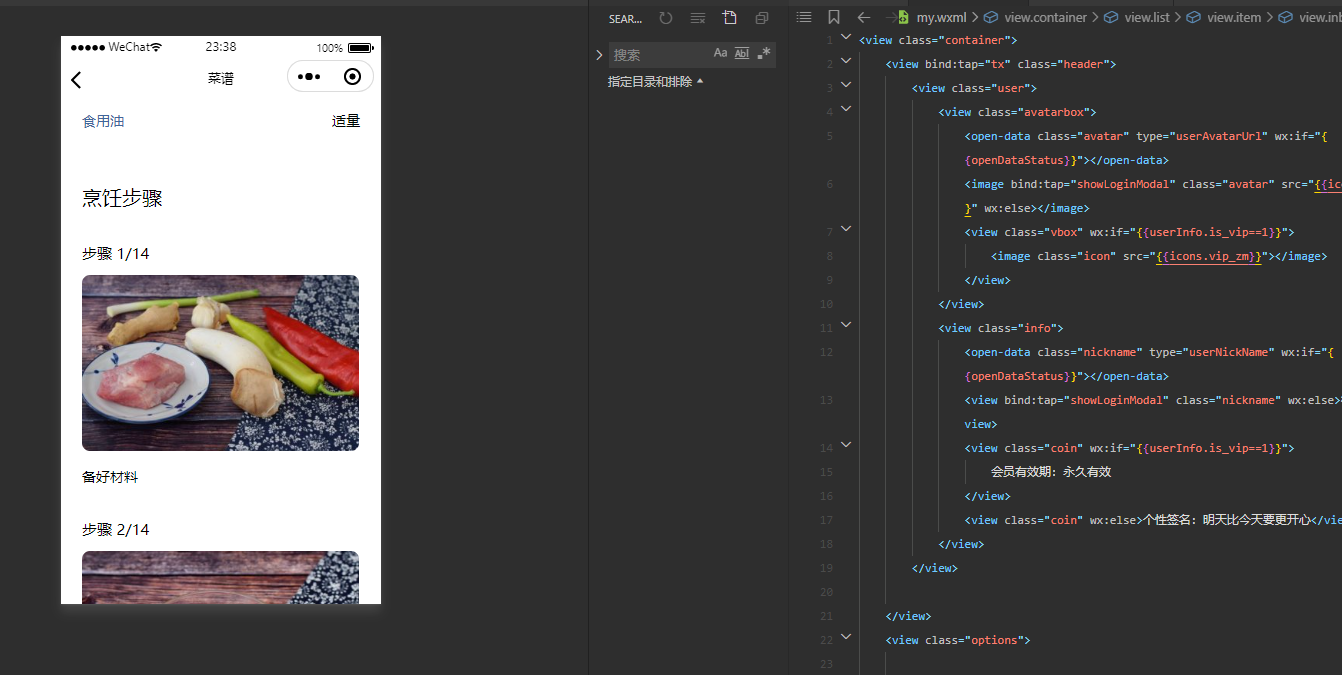Click the 会员有效期: 永久有效 code text
This screenshot has width=1342, height=675.
[1051, 472]
